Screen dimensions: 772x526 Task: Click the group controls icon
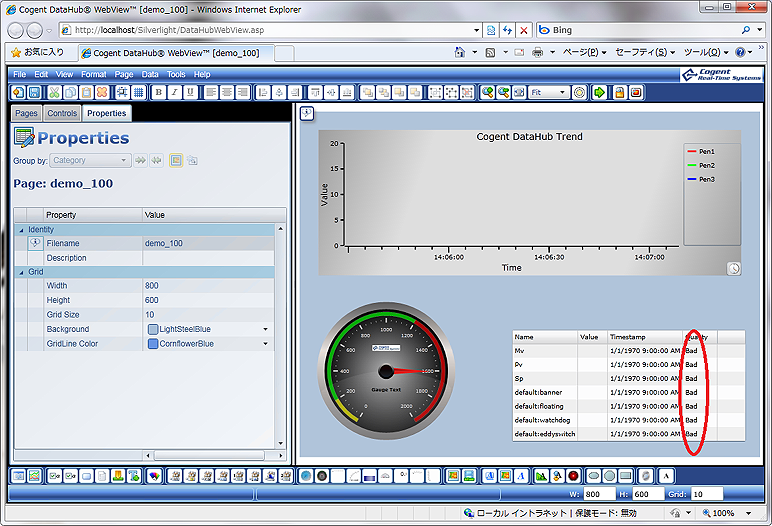click(435, 92)
